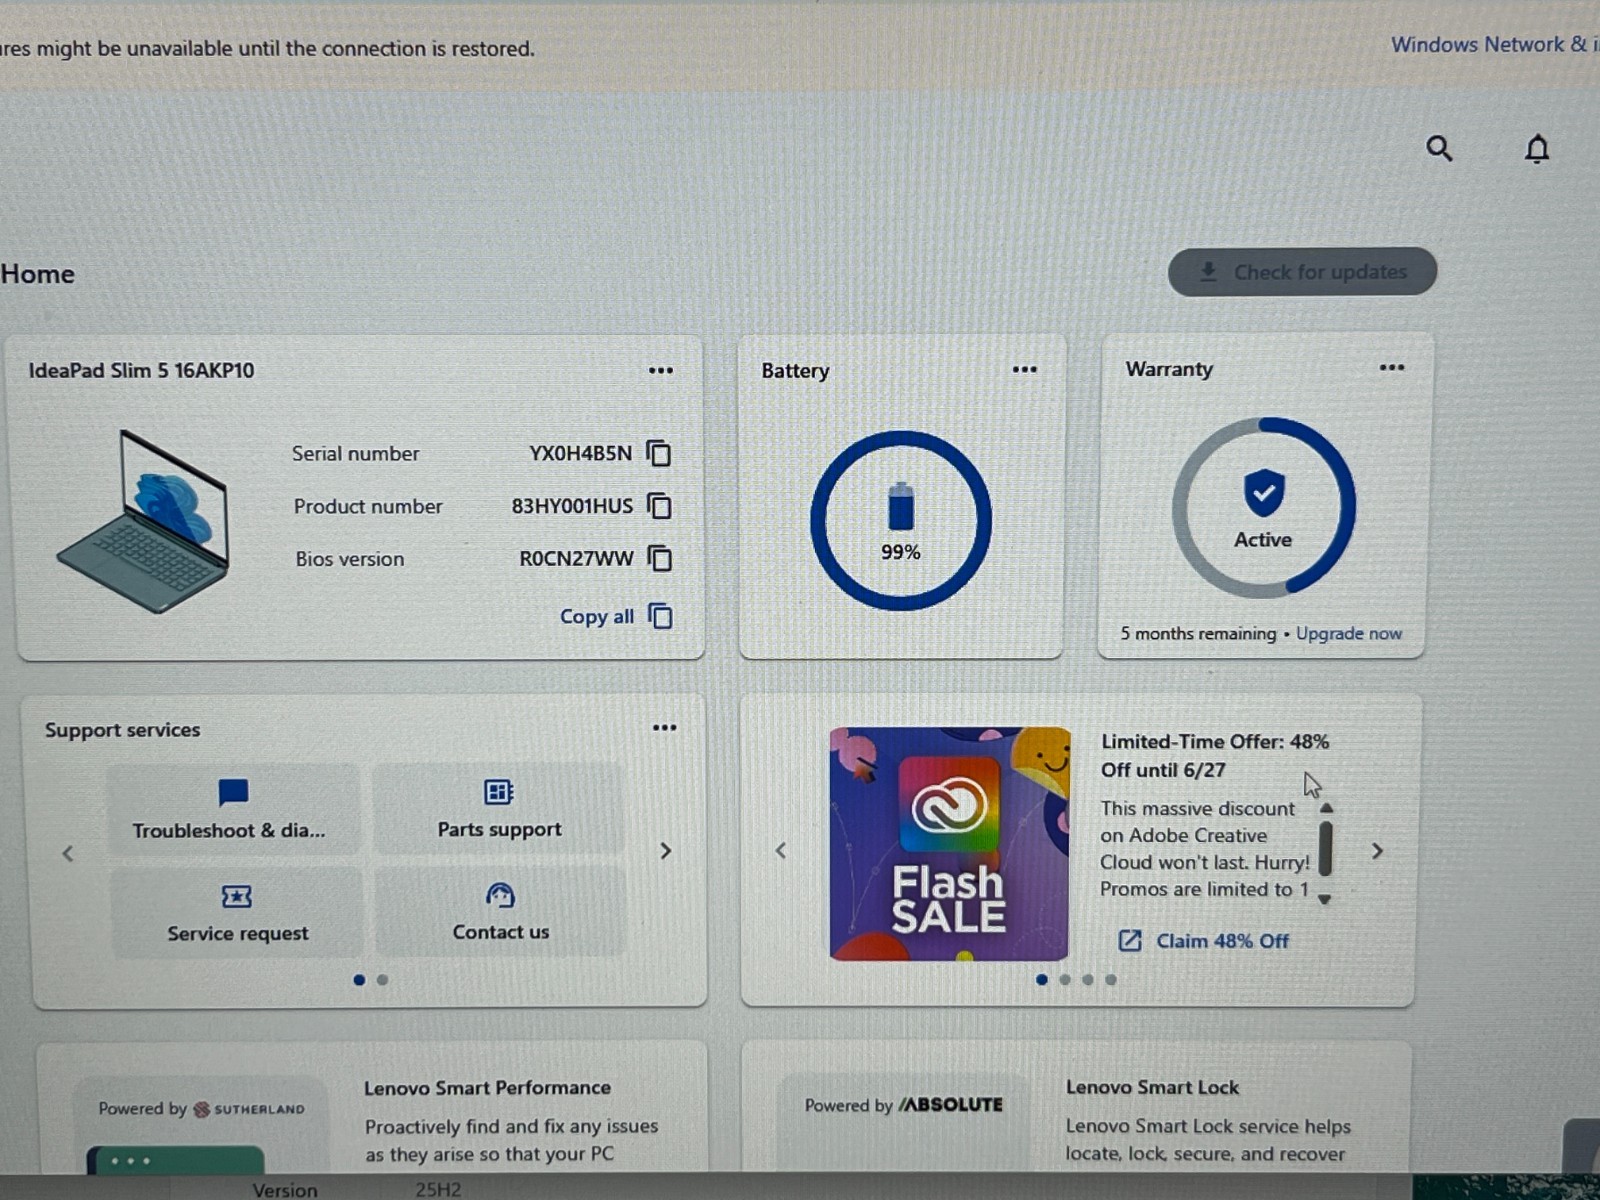The height and width of the screenshot is (1200, 1600).
Task: Open Warranty card more options menu
Action: 1392,367
